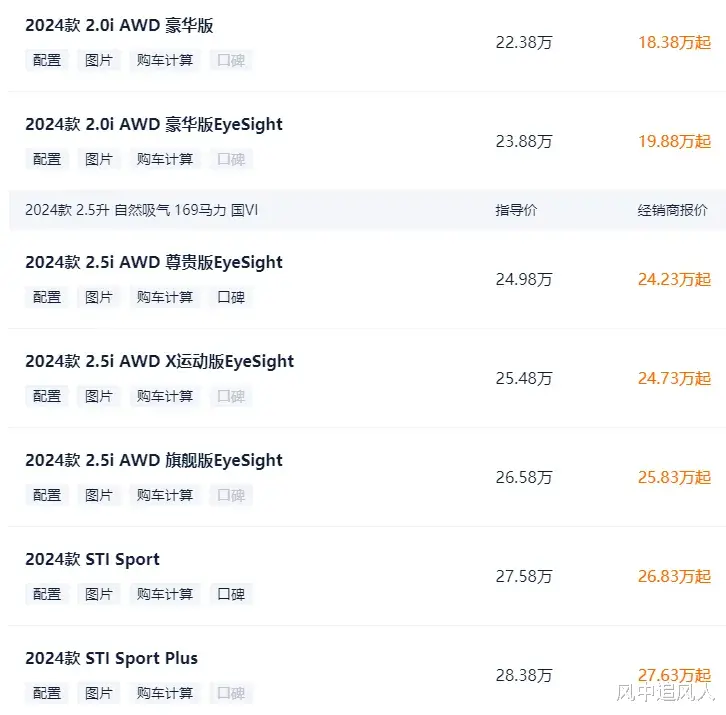
Task: Open 图片 for 2.0i AWD 豪华版EyeSight
Action: coord(99,159)
